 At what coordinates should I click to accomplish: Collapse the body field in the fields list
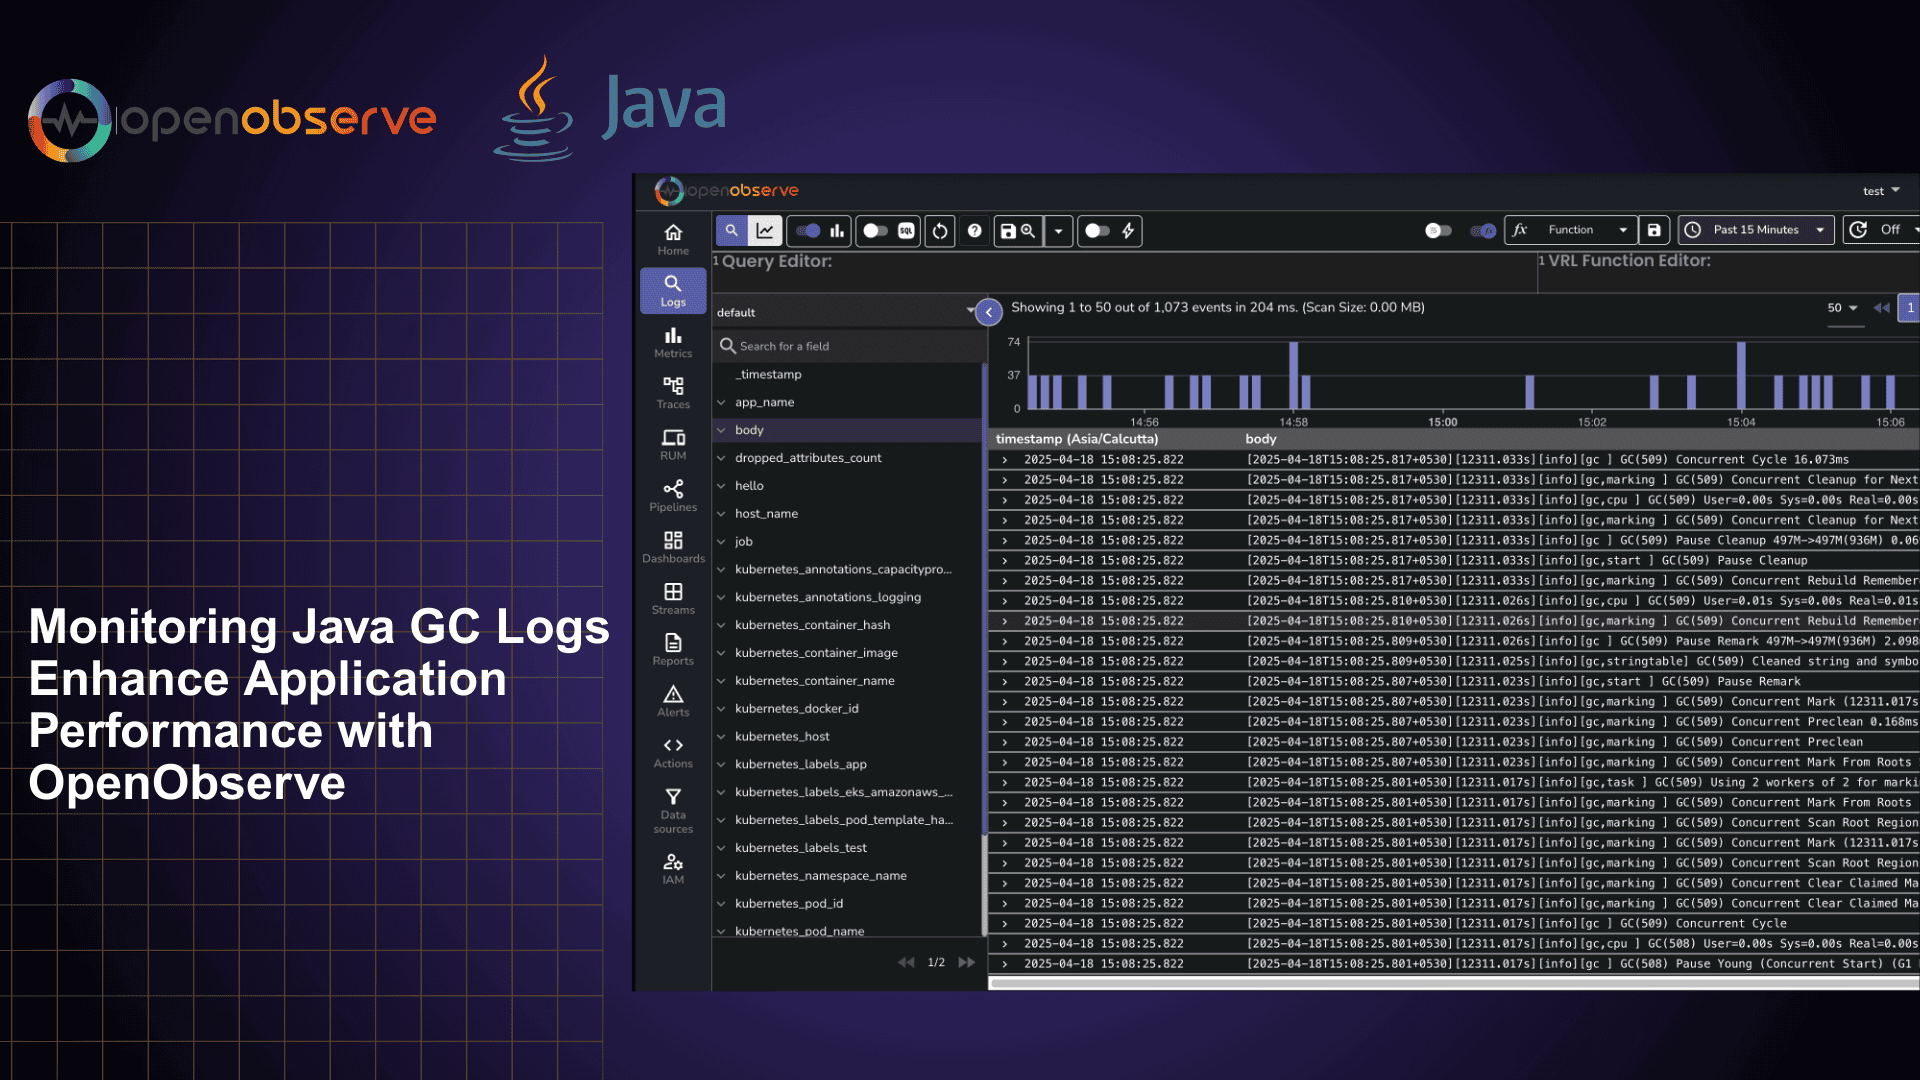tap(722, 429)
